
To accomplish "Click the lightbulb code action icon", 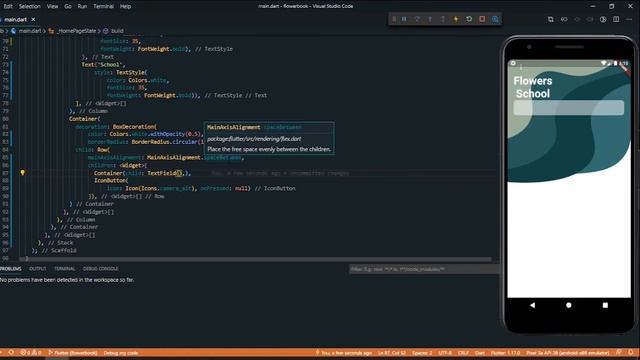I will pos(22,173).
